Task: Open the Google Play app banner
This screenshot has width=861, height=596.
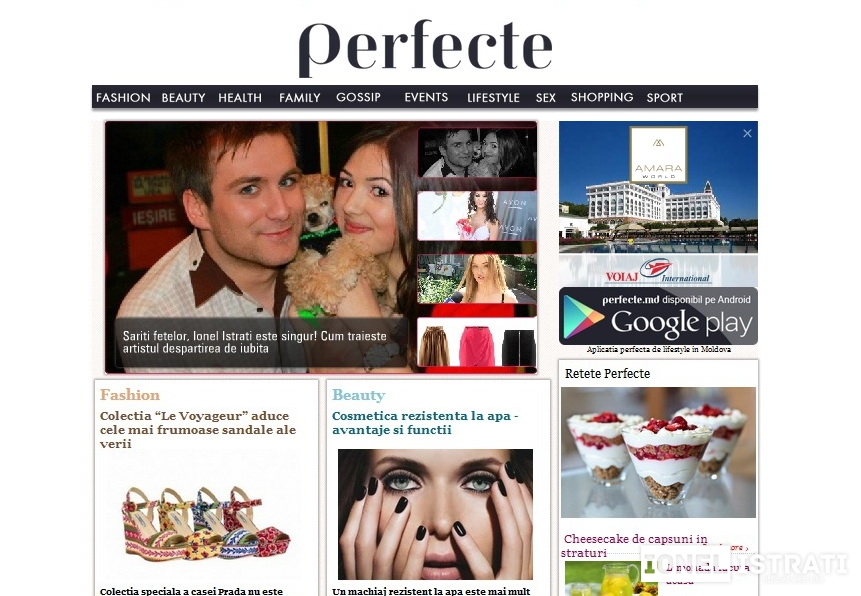Action: click(658, 316)
